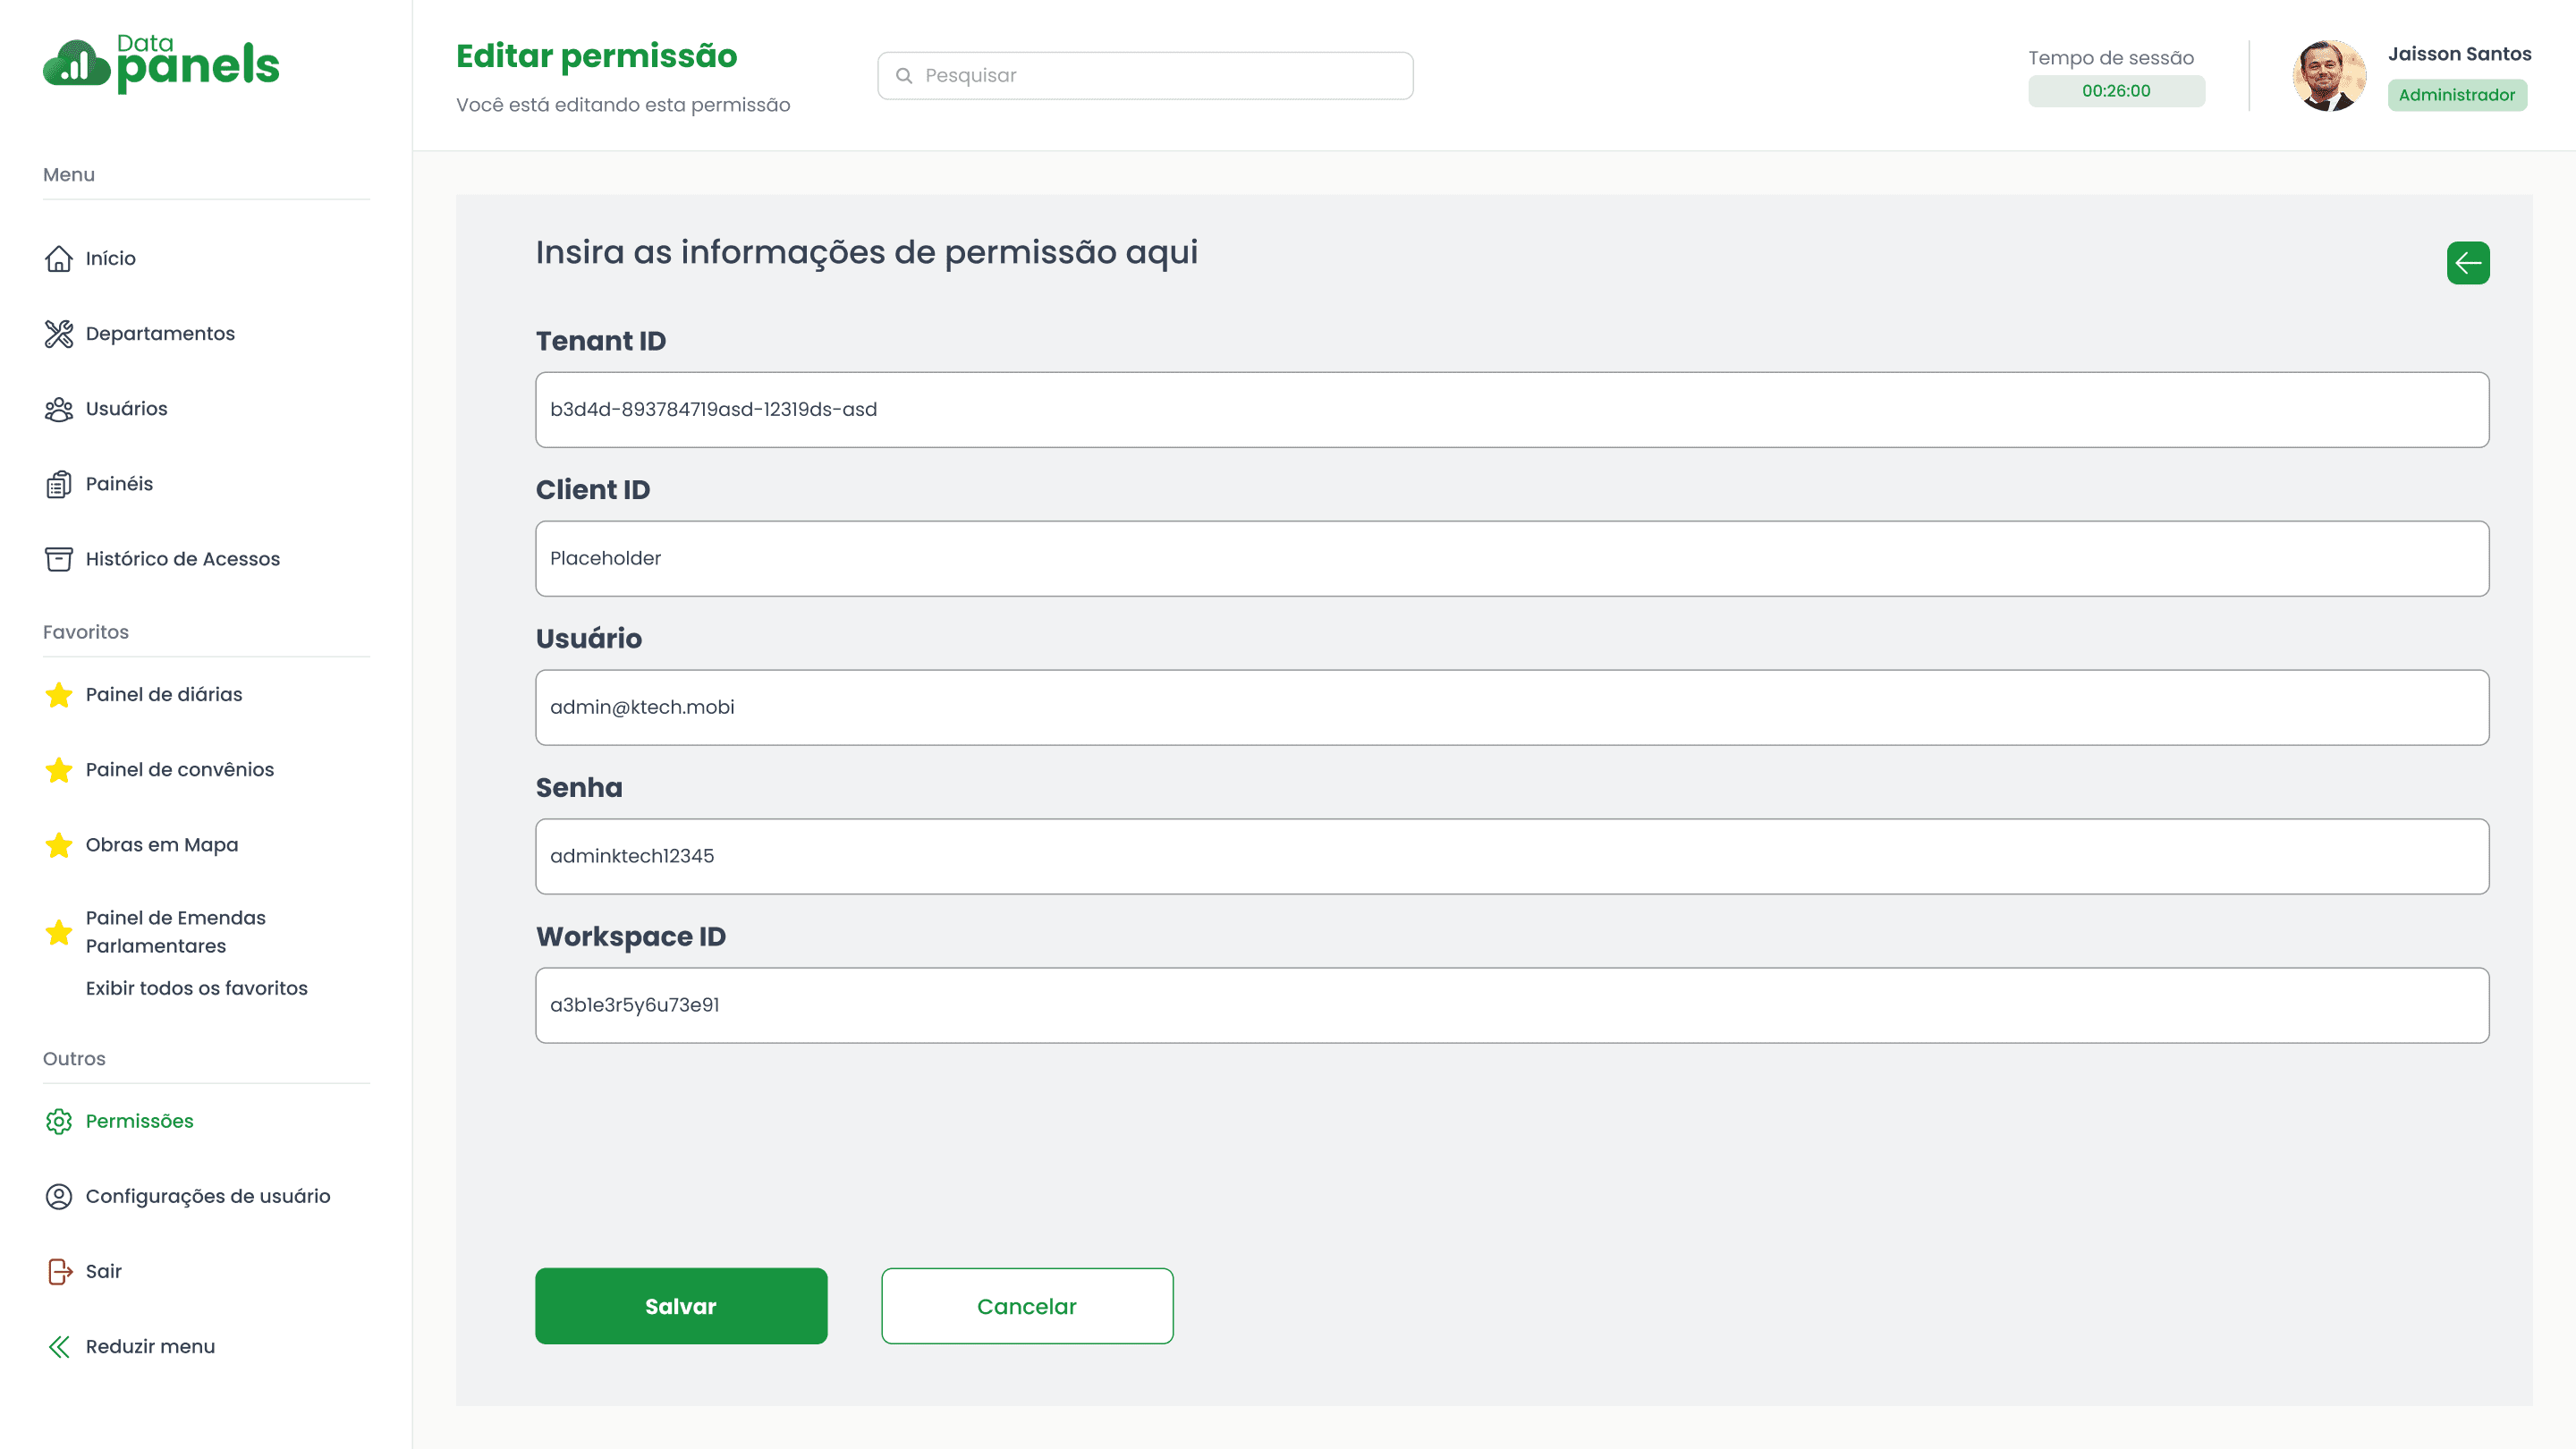
Task: Click the Client ID input field
Action: point(1512,558)
